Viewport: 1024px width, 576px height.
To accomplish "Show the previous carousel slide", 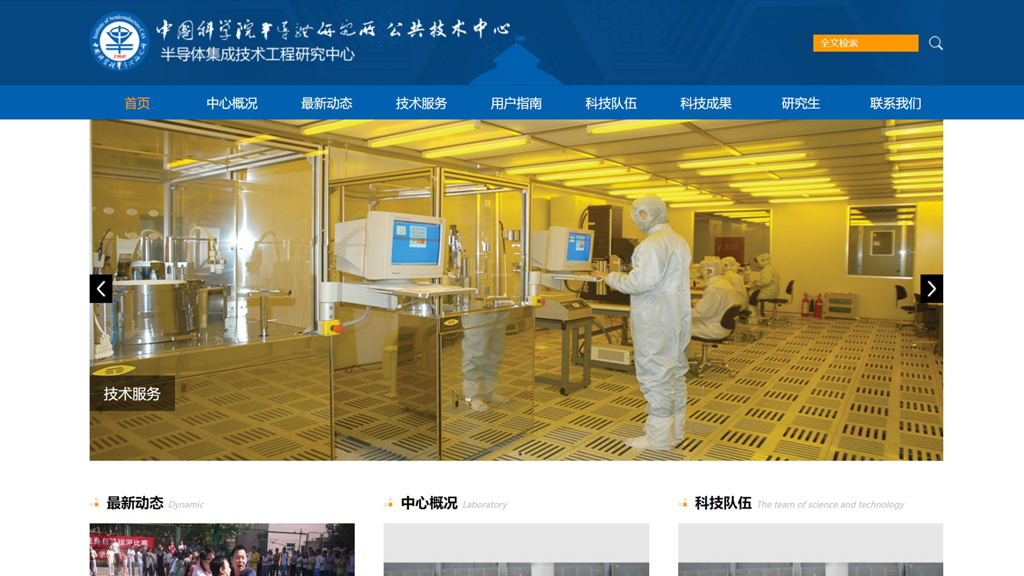I will [x=101, y=289].
